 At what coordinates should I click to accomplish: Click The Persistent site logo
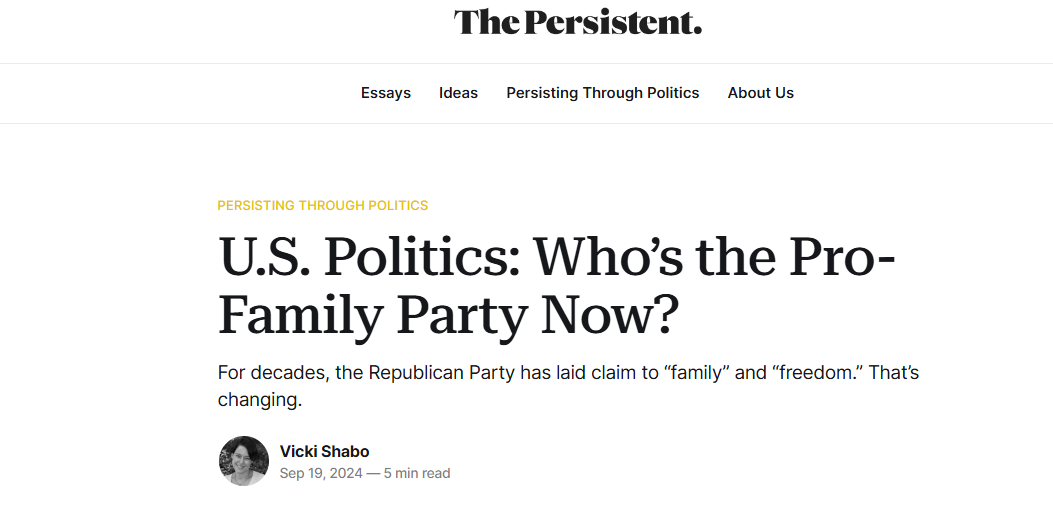tap(577, 22)
